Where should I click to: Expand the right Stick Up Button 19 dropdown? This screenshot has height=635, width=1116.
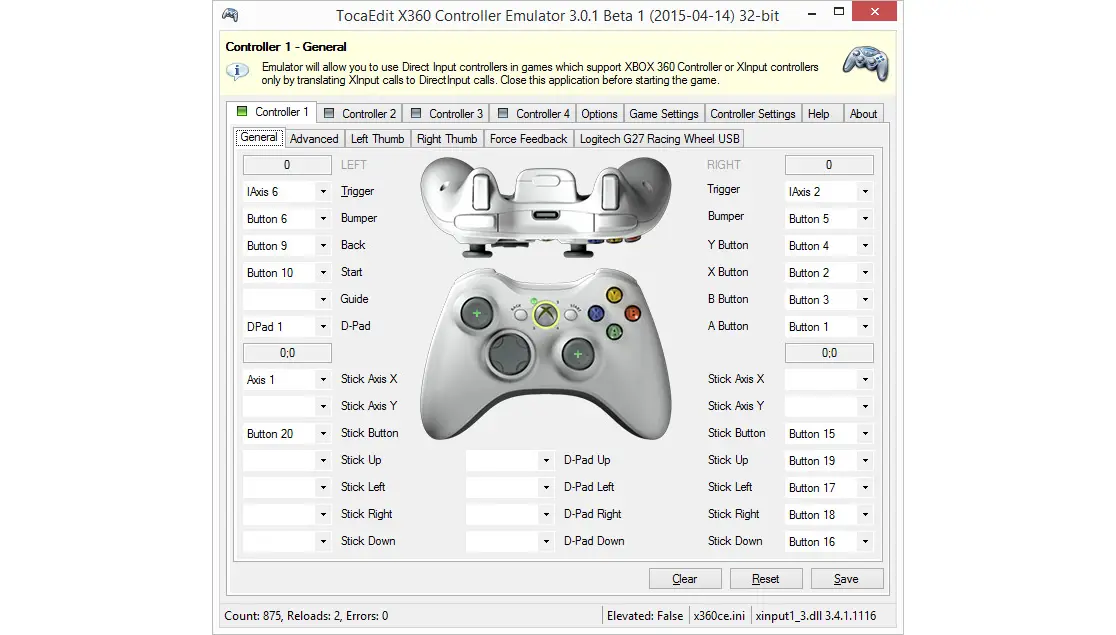click(865, 461)
